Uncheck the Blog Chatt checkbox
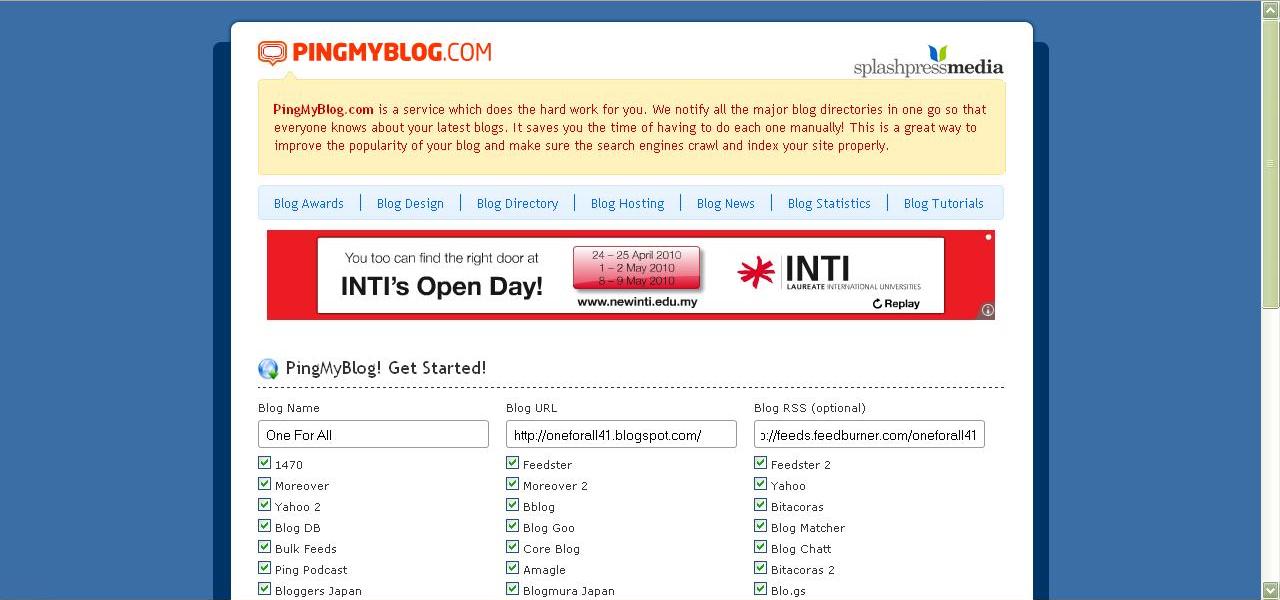This screenshot has height=600, width=1280. (760, 547)
